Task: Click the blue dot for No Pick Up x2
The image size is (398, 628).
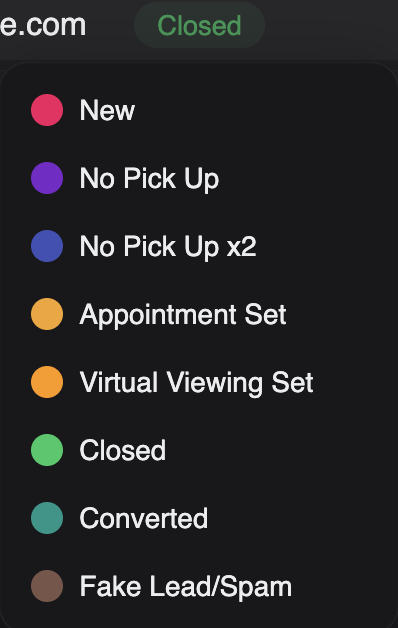Action: [x=47, y=246]
